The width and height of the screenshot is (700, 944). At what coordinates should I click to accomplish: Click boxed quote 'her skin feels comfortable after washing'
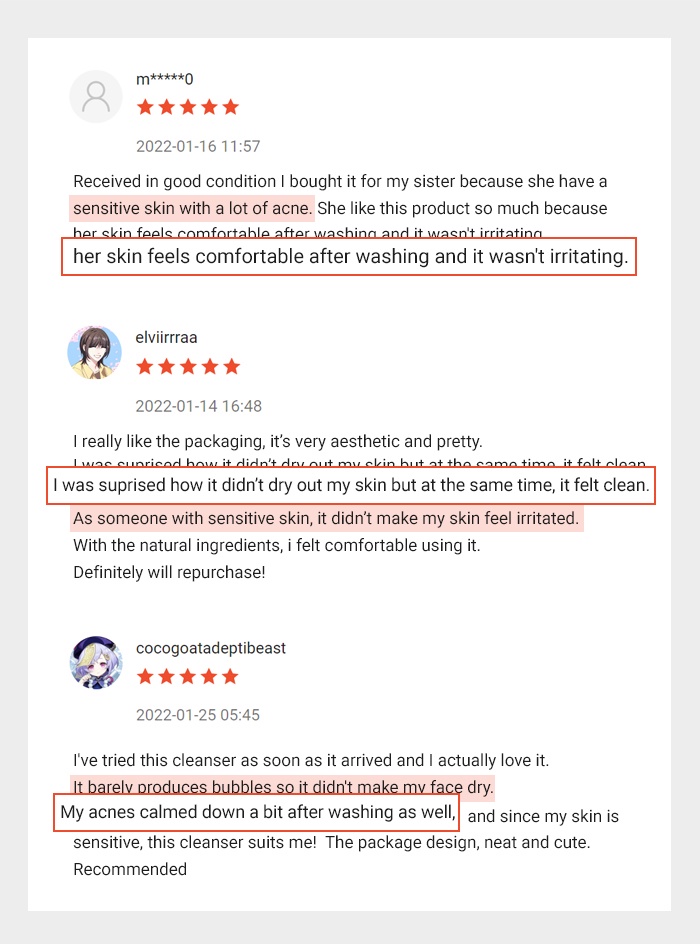pos(349,257)
